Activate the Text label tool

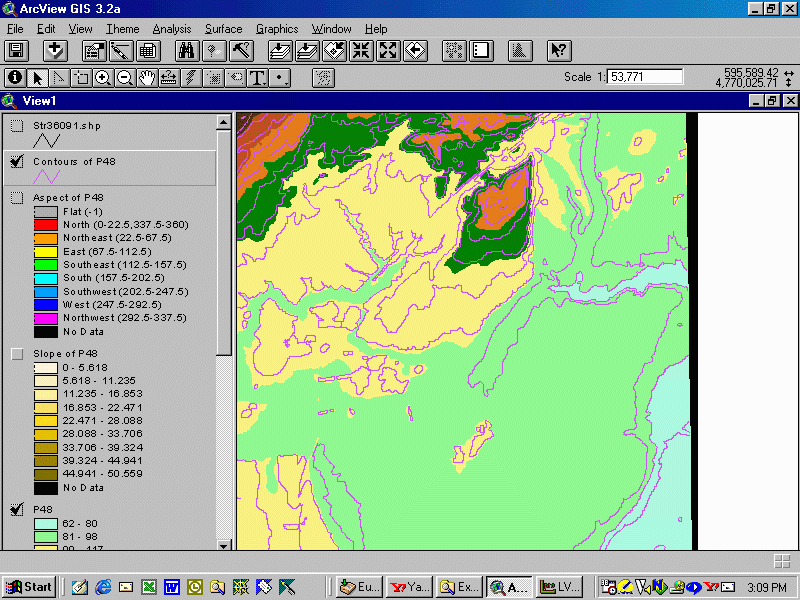coord(257,78)
